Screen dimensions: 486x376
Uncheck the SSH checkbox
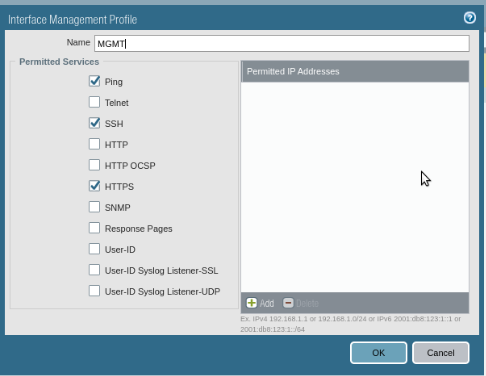[94, 123]
